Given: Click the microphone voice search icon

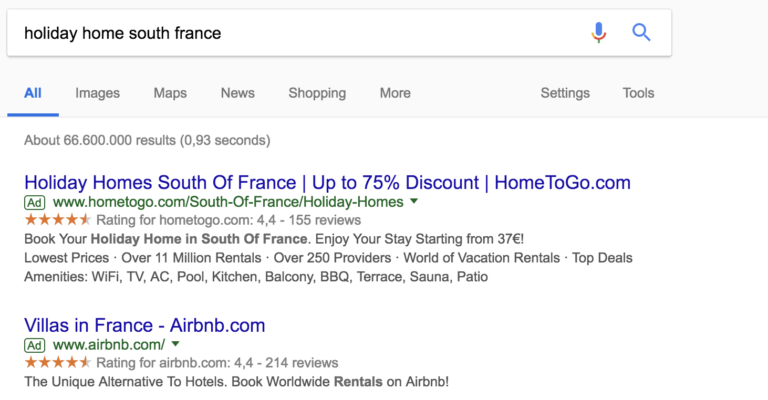Looking at the screenshot, I should pos(599,33).
